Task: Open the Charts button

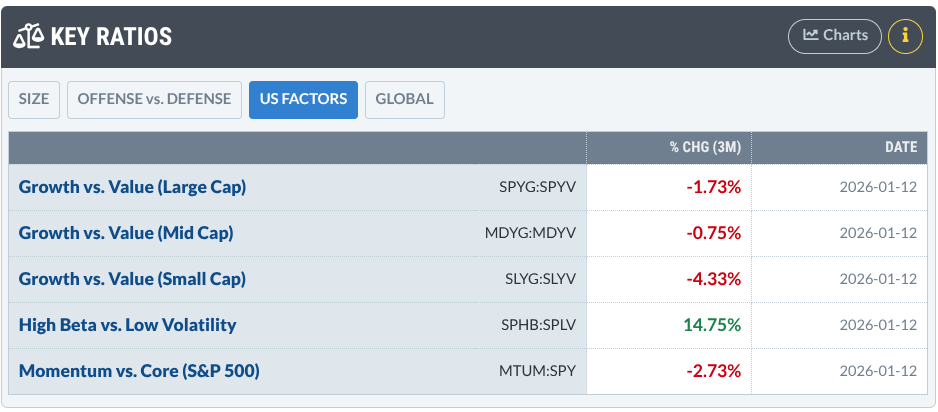Action: point(835,36)
